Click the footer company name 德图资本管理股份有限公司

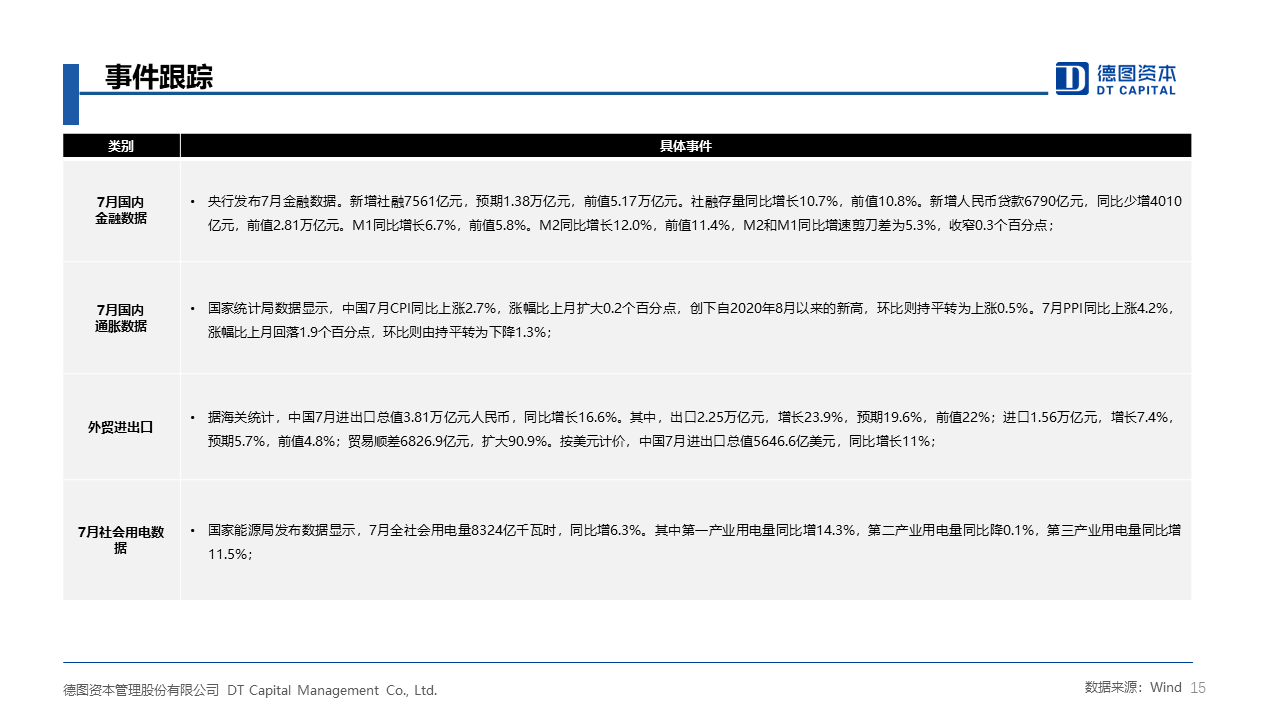click(x=141, y=690)
